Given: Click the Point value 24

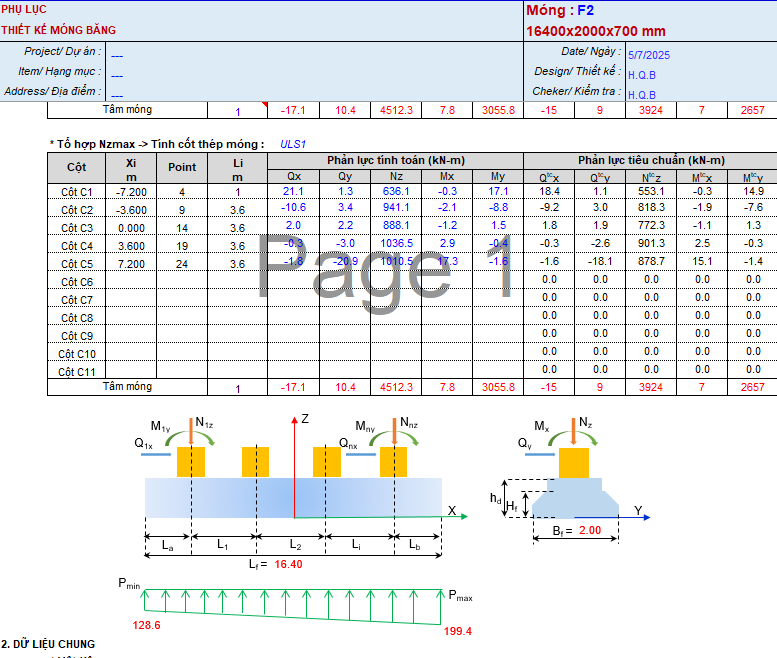Looking at the screenshot, I should [x=182, y=264].
